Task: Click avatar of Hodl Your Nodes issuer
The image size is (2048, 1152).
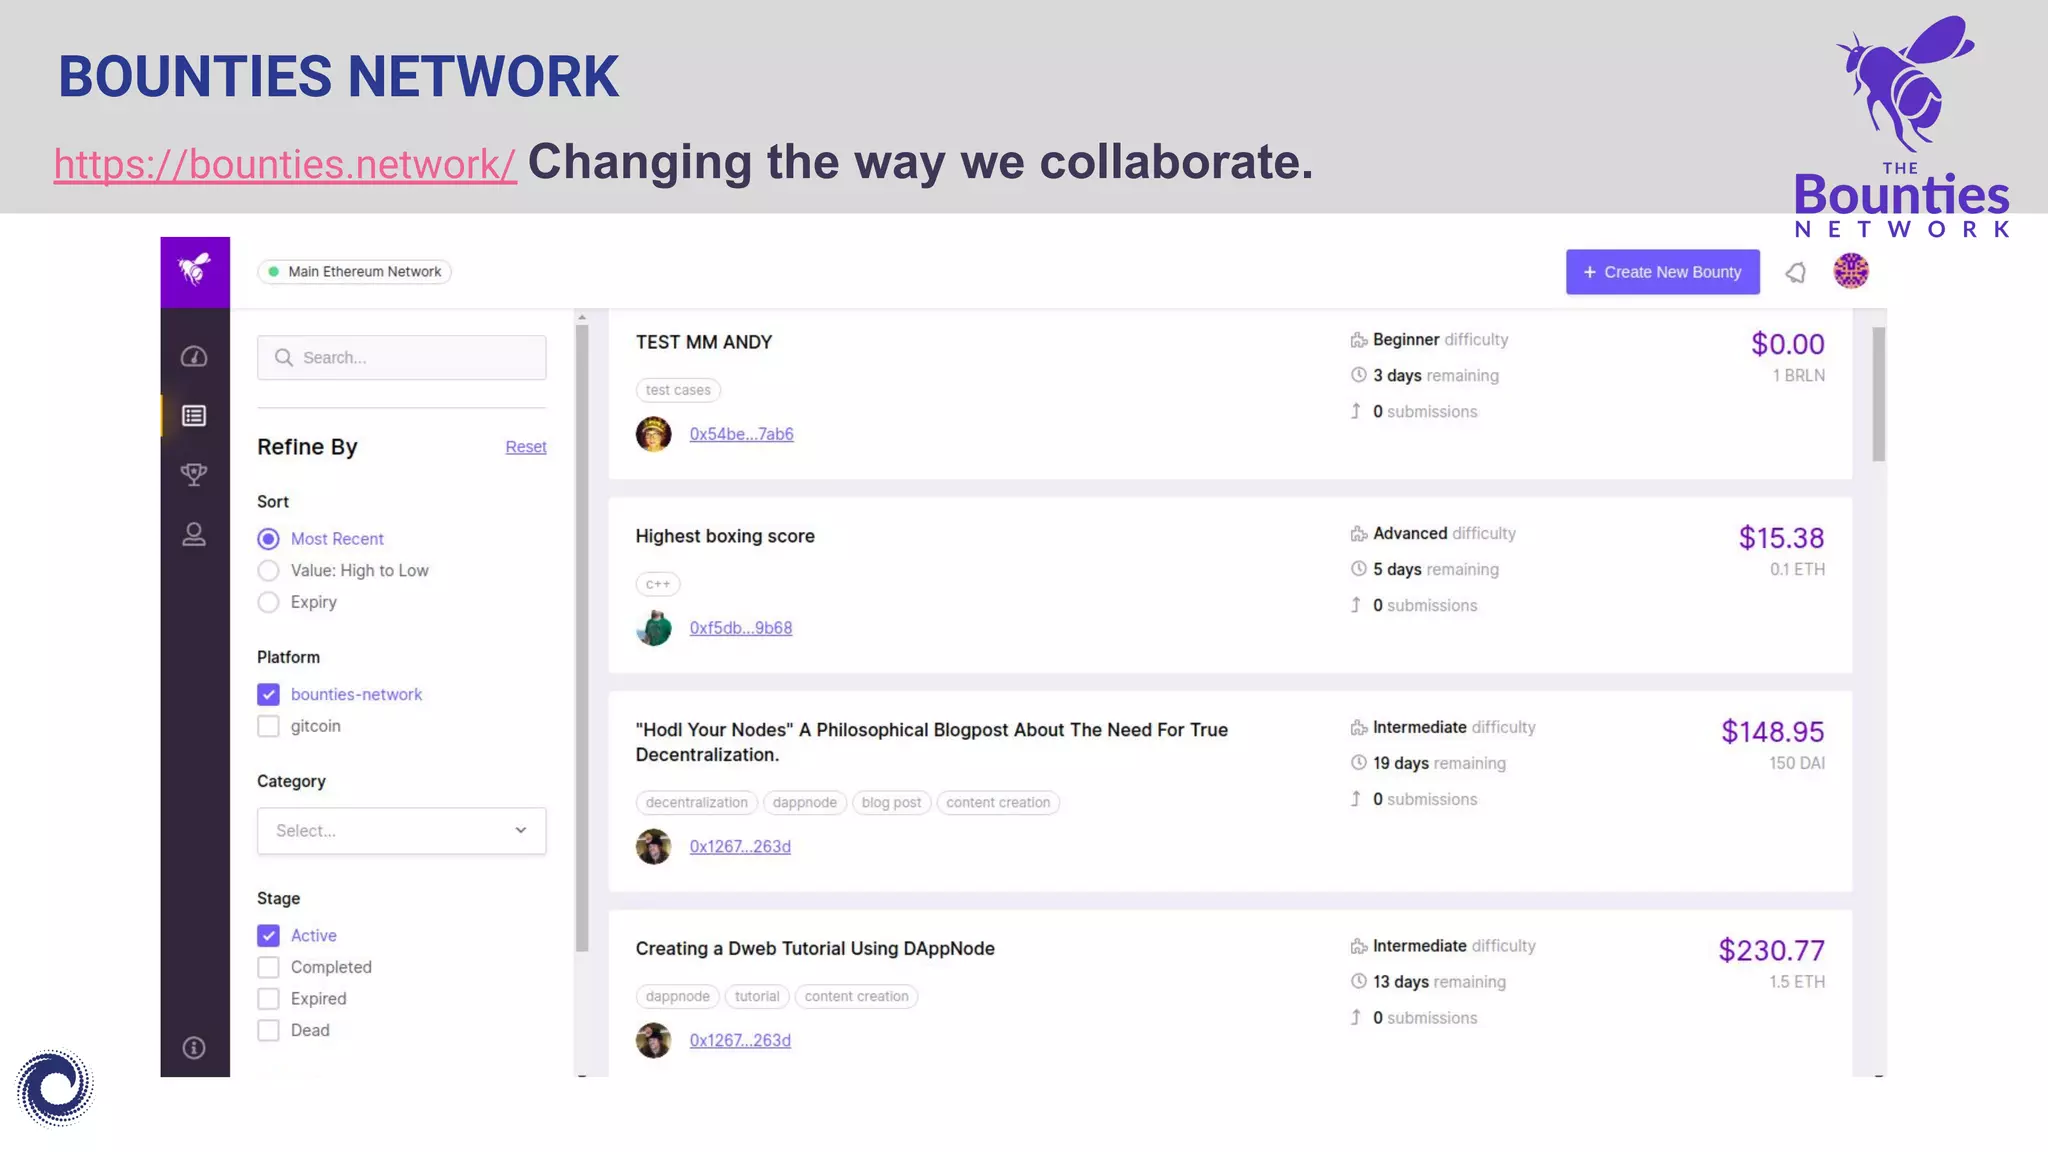Action: (654, 846)
